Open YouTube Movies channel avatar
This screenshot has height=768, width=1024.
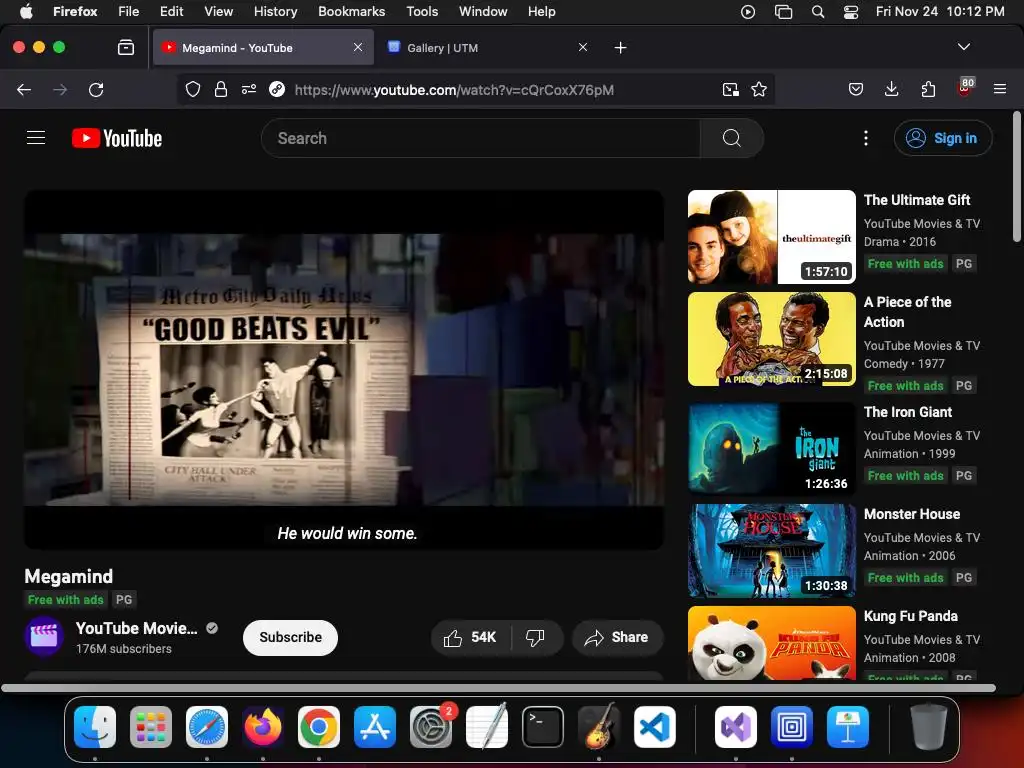click(x=44, y=636)
